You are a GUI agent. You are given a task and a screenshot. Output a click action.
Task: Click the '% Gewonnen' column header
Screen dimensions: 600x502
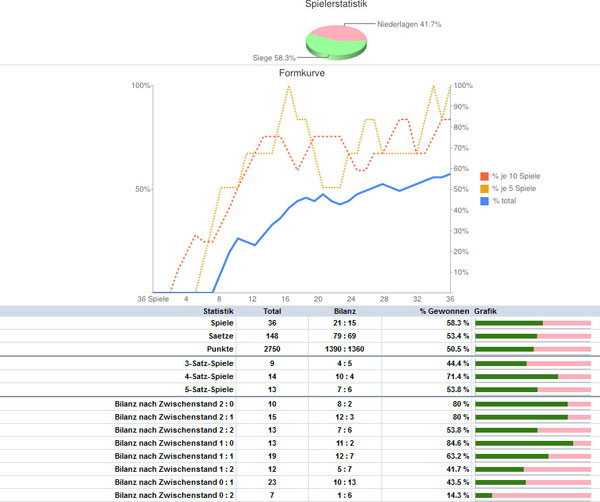pyautogui.click(x=444, y=311)
